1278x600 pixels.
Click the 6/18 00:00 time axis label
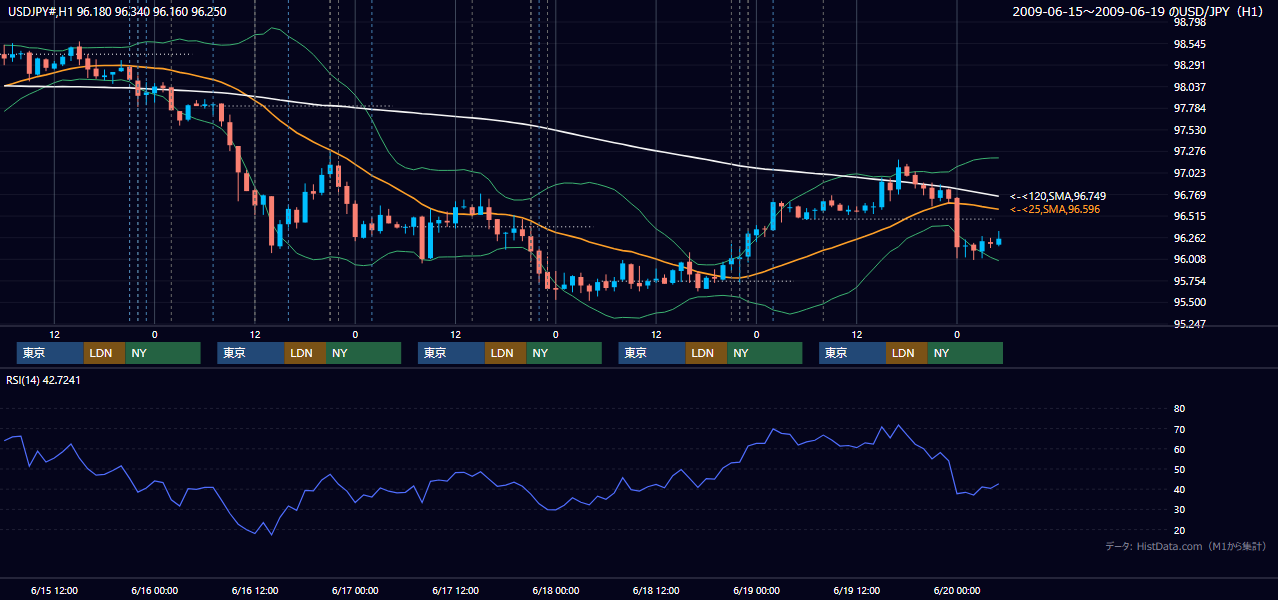point(555,590)
